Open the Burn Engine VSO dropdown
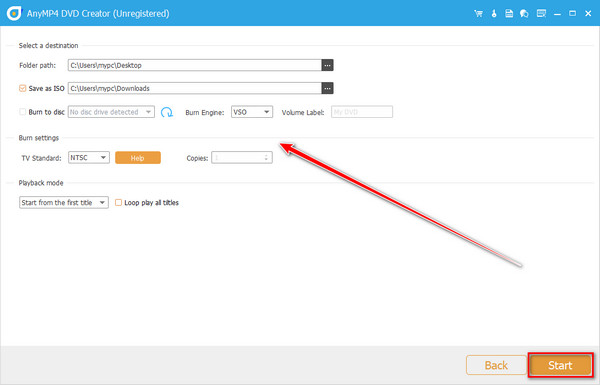 (252, 112)
